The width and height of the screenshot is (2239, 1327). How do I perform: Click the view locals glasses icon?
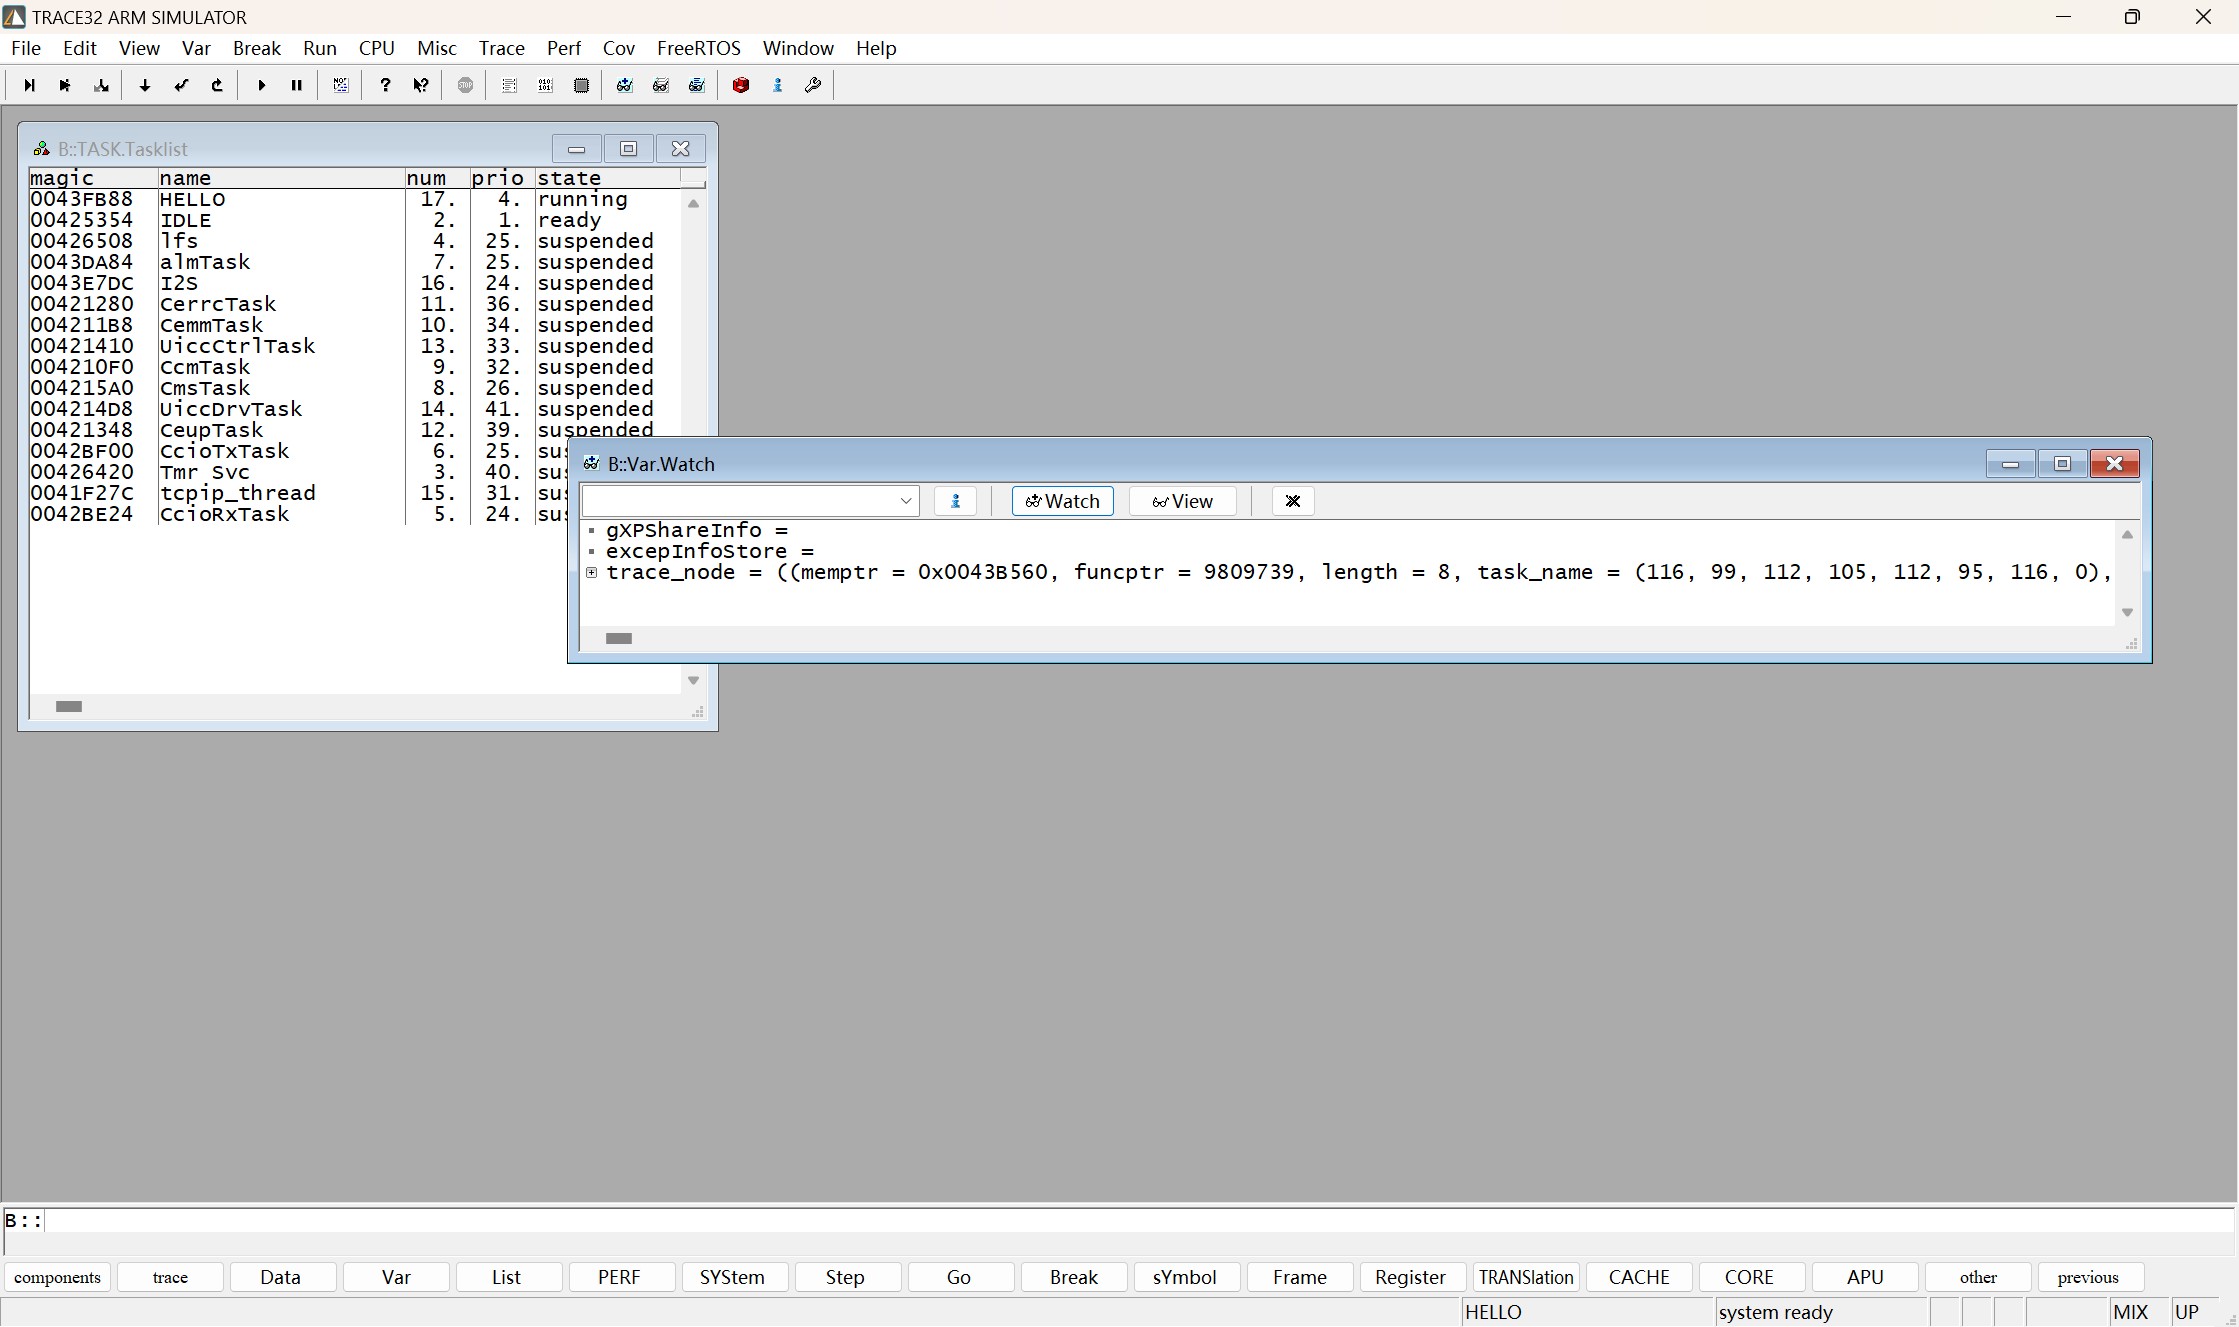pyautogui.click(x=661, y=85)
